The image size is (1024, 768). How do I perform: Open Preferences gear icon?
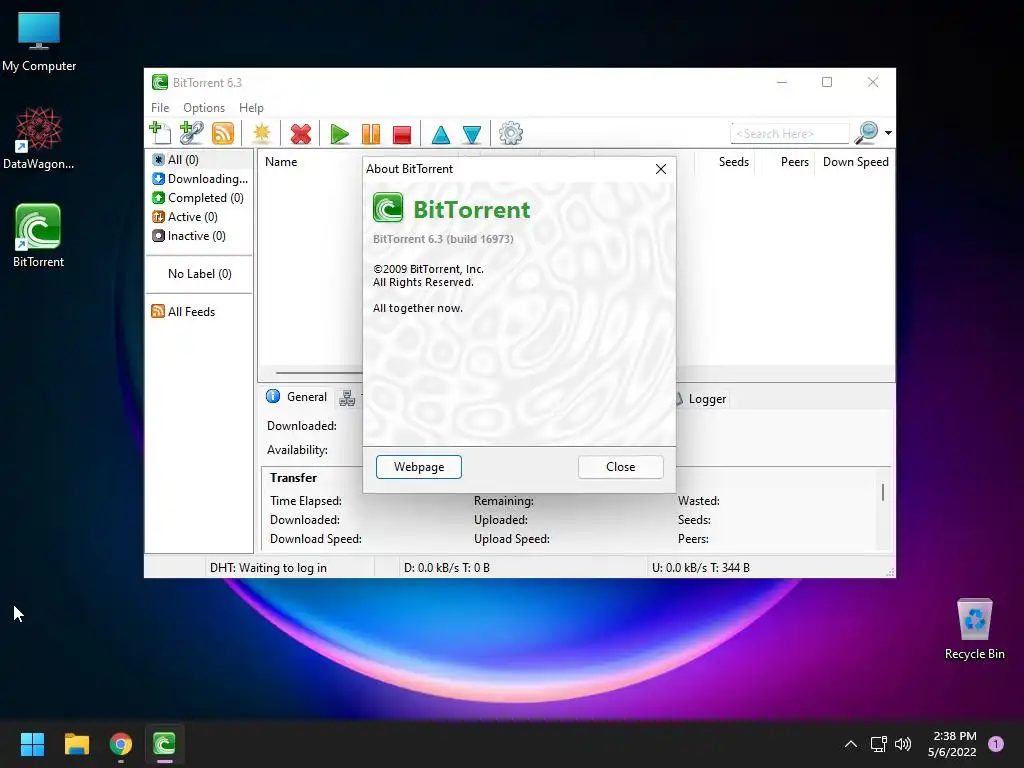tap(511, 133)
